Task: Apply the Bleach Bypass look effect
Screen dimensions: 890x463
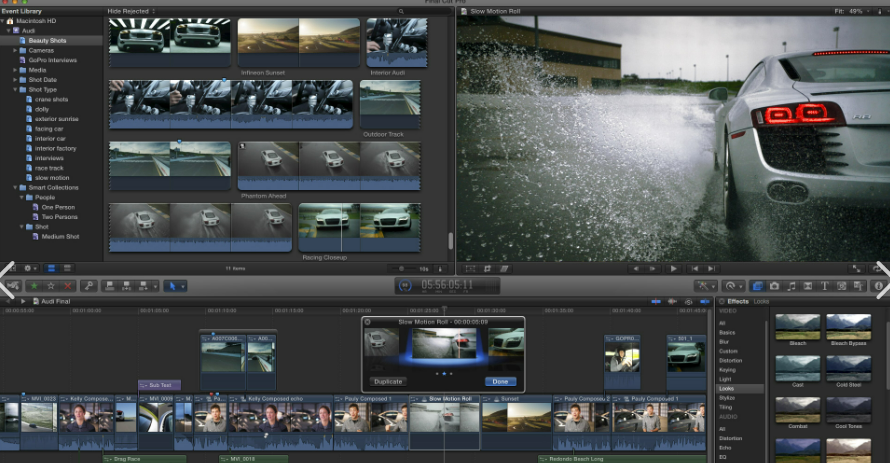Action: (x=849, y=330)
